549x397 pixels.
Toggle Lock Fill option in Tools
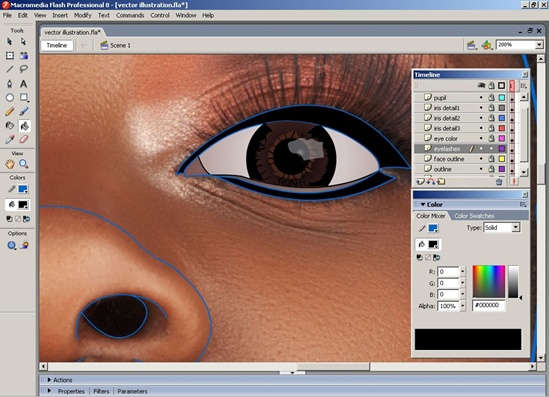(x=24, y=245)
